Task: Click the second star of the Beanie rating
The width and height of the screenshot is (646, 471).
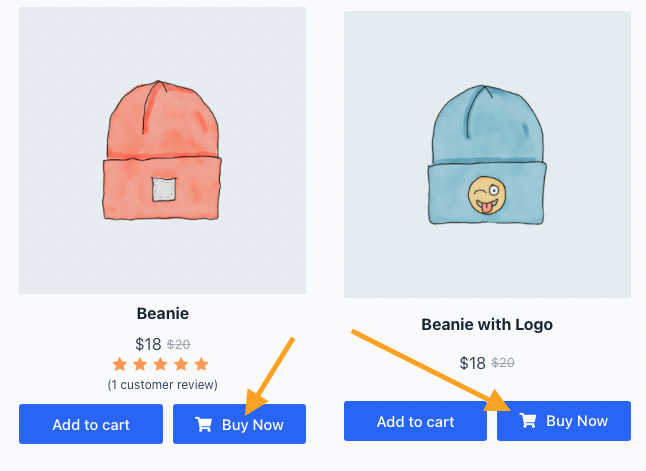Action: [140, 364]
